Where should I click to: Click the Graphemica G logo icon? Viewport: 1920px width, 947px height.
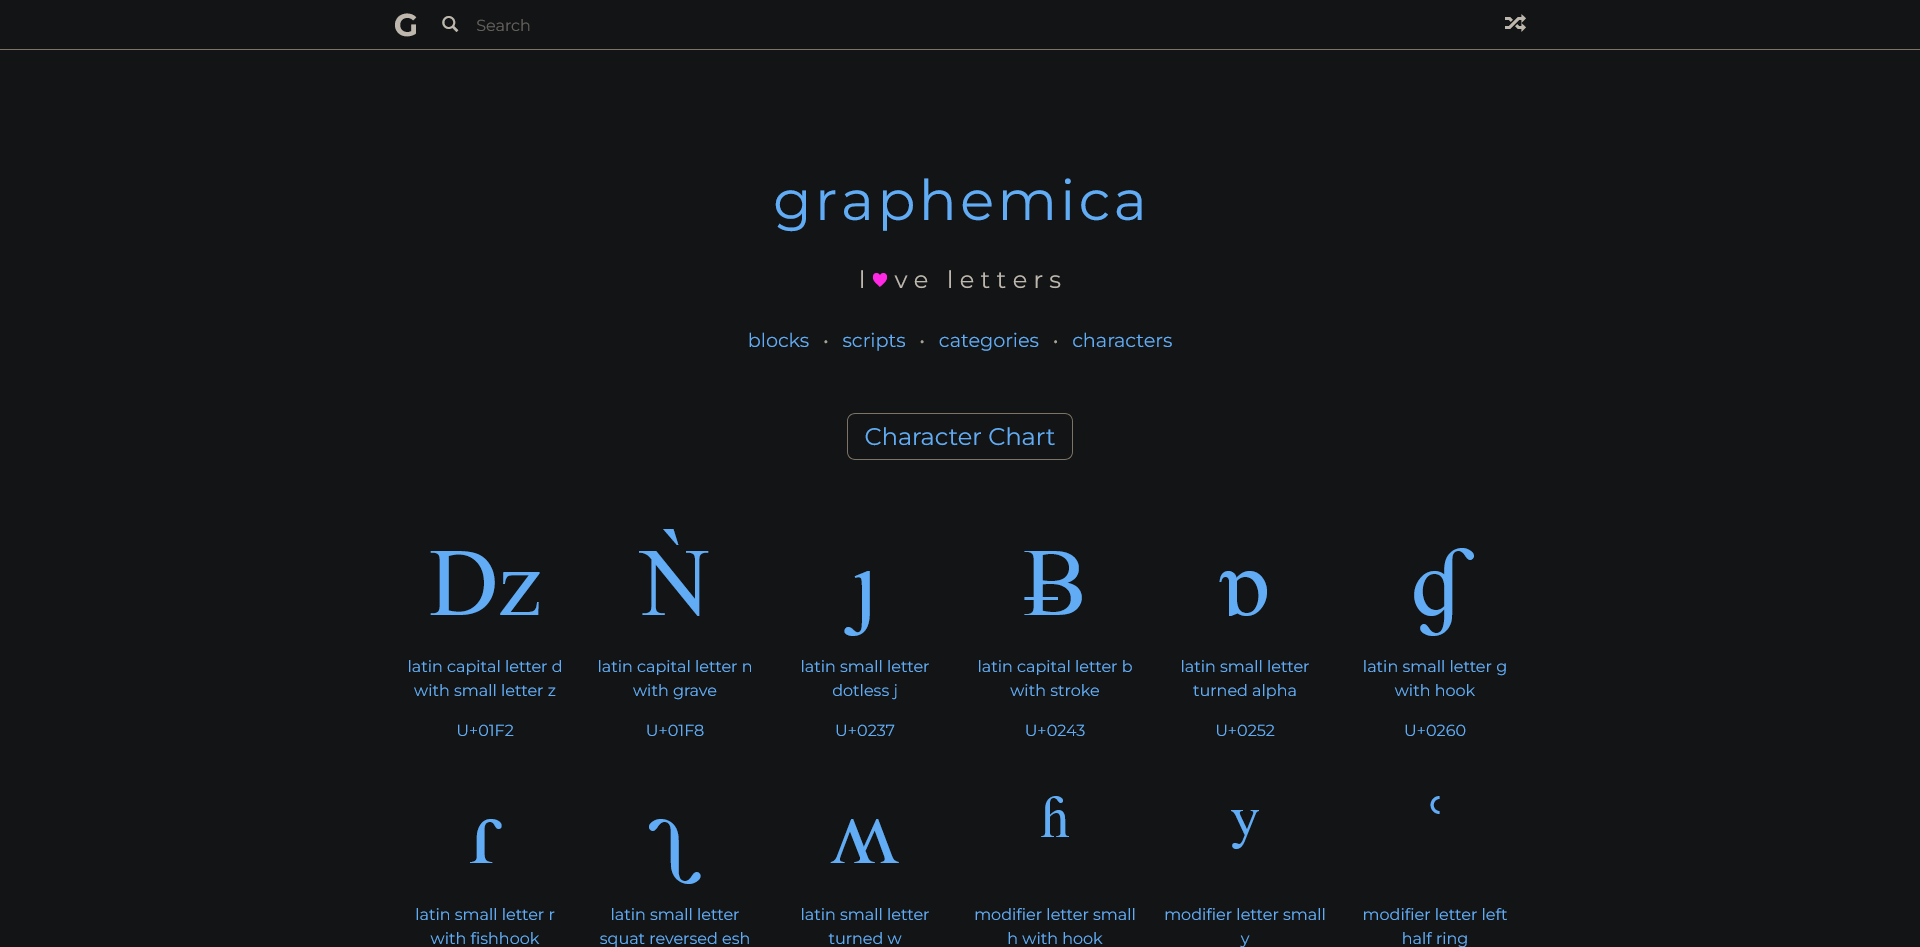point(405,25)
